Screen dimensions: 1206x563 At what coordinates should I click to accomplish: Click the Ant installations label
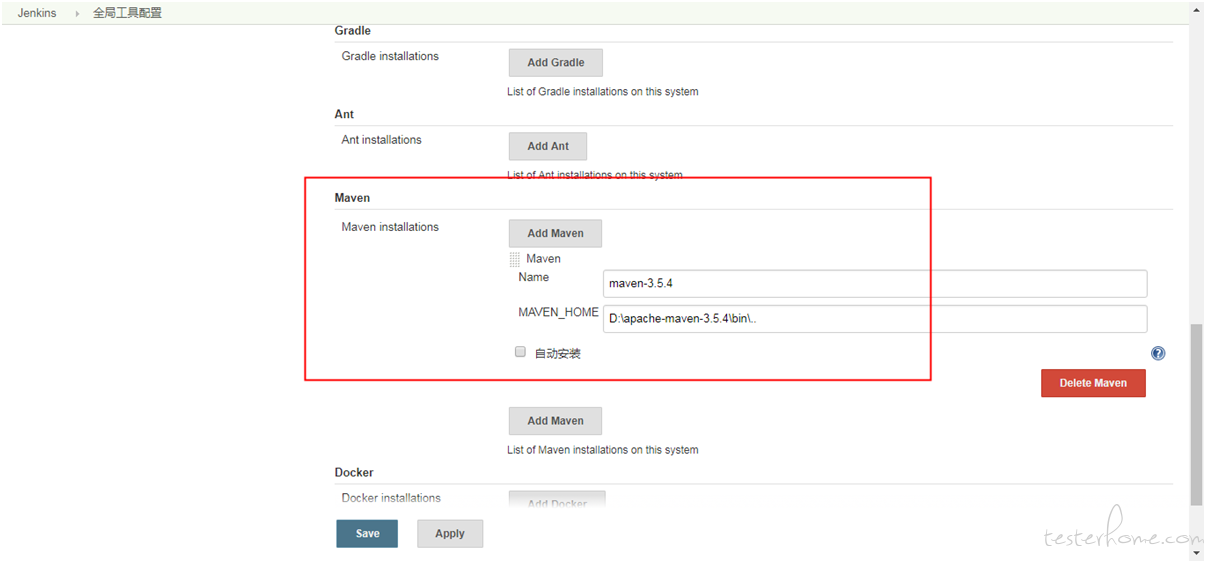coord(381,140)
